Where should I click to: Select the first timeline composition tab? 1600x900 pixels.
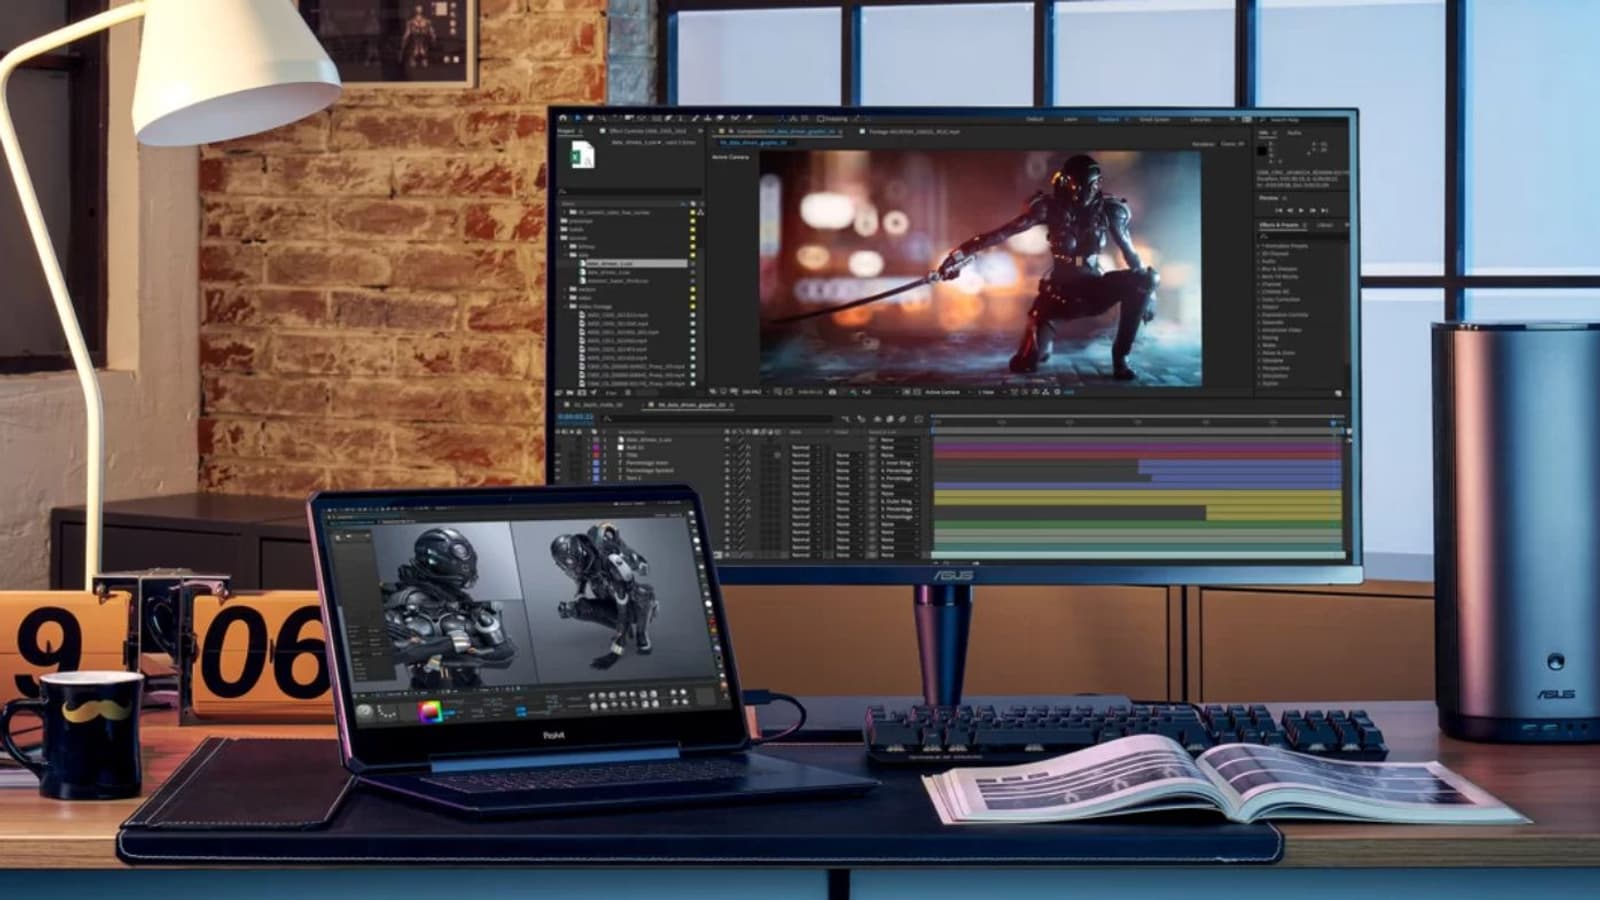(x=598, y=405)
